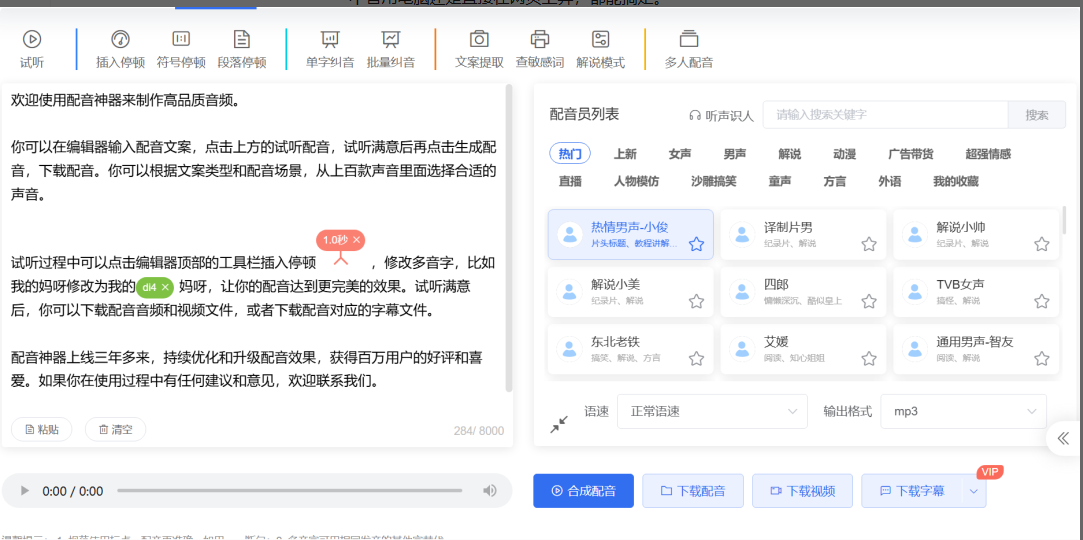Screen dimensions: 1083x540
Task: Click the 清空 clear button
Action: (x=115, y=430)
